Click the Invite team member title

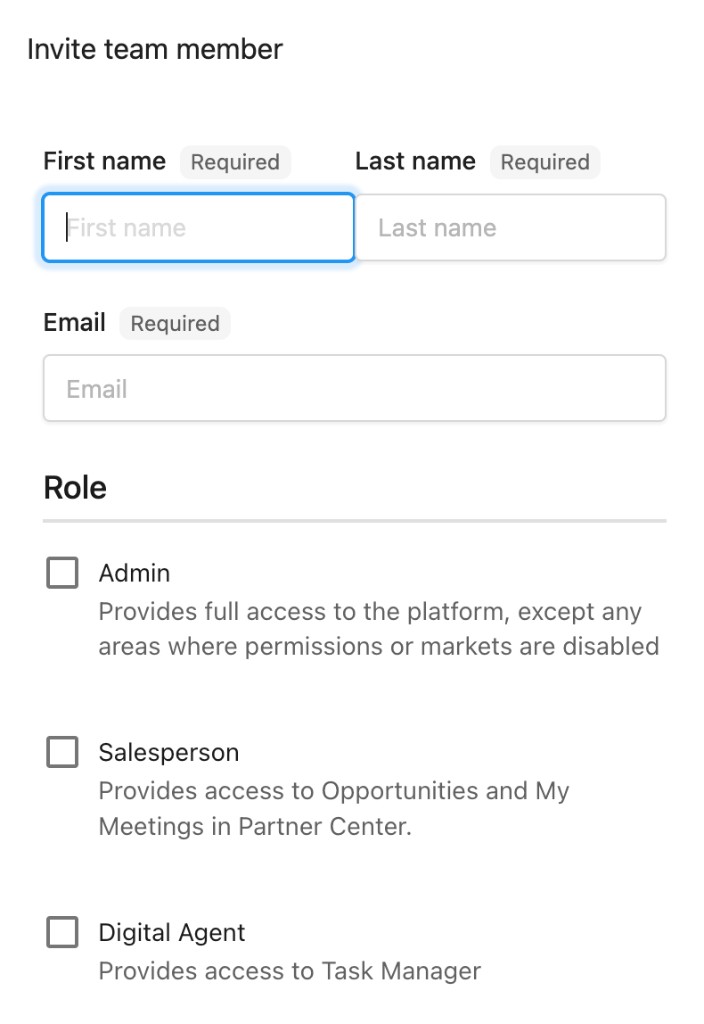coord(155,49)
